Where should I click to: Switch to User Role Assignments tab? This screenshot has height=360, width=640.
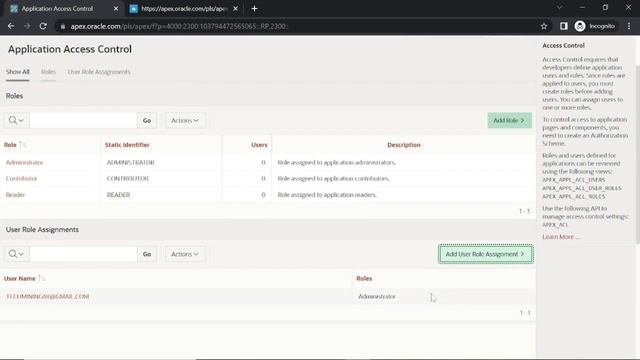click(x=99, y=72)
